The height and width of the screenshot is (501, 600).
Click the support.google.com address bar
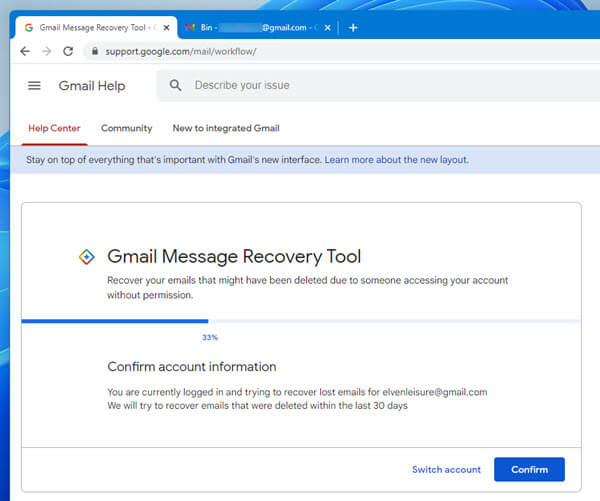pos(344,51)
